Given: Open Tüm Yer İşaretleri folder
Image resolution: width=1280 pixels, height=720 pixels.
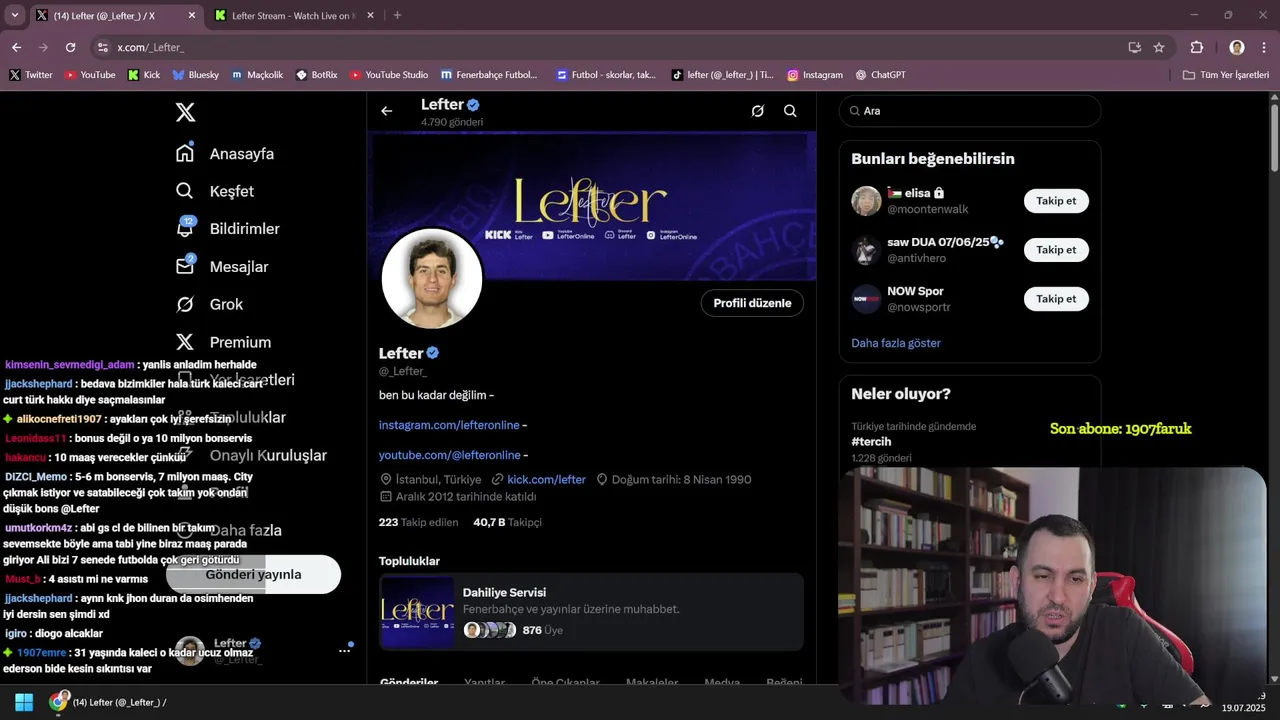Looking at the screenshot, I should point(1226,75).
